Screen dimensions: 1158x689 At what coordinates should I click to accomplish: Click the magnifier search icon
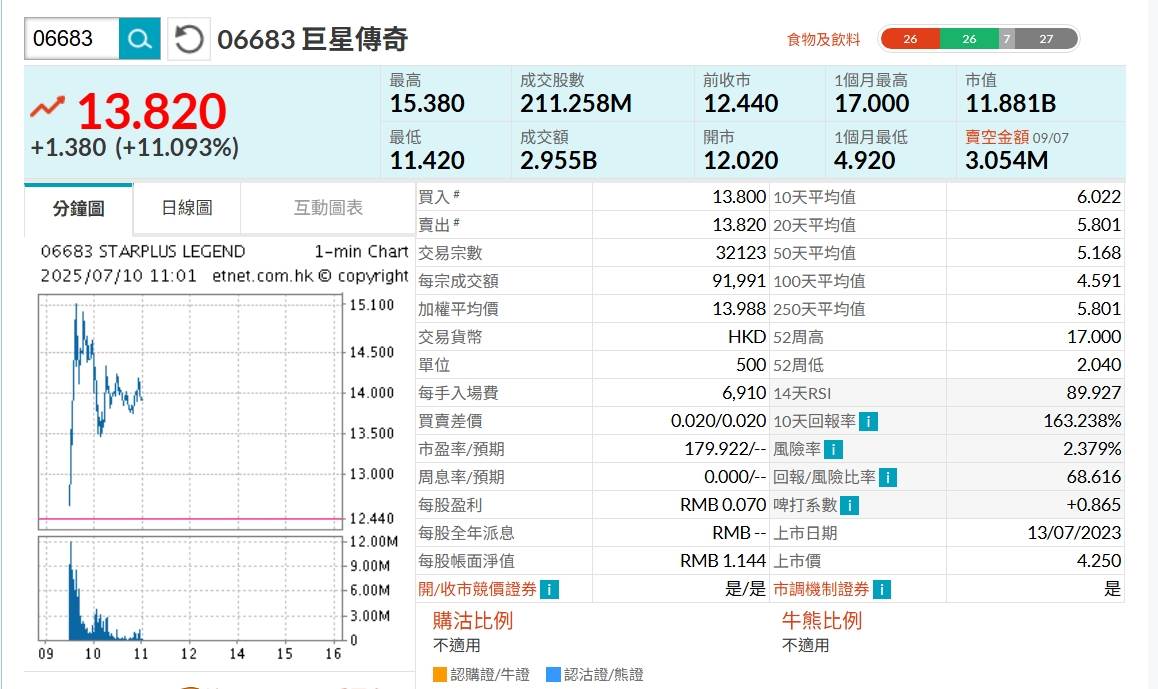[140, 39]
